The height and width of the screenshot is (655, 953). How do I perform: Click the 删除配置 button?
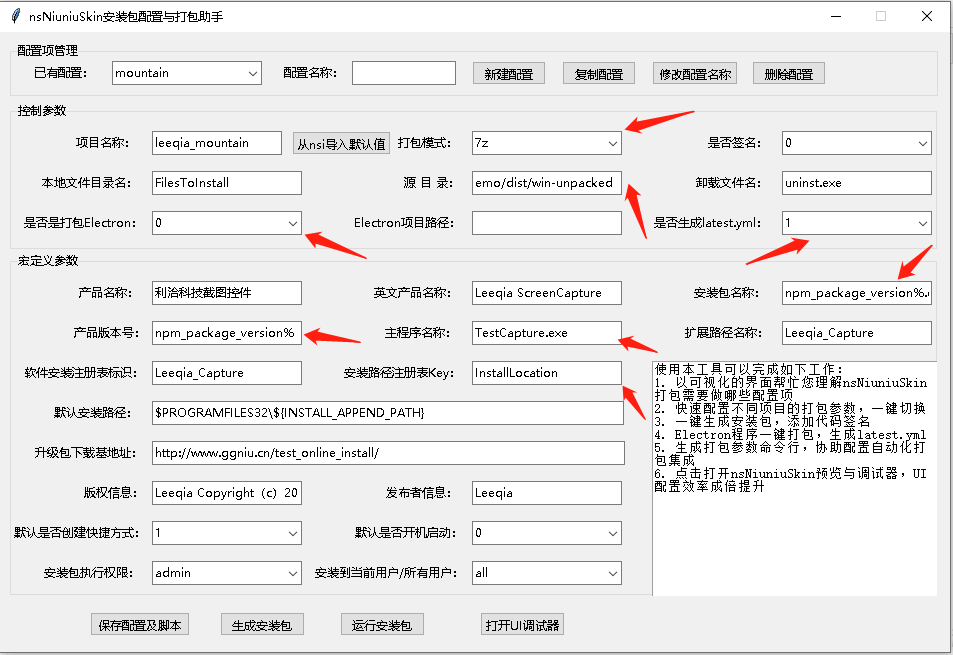(x=788, y=74)
